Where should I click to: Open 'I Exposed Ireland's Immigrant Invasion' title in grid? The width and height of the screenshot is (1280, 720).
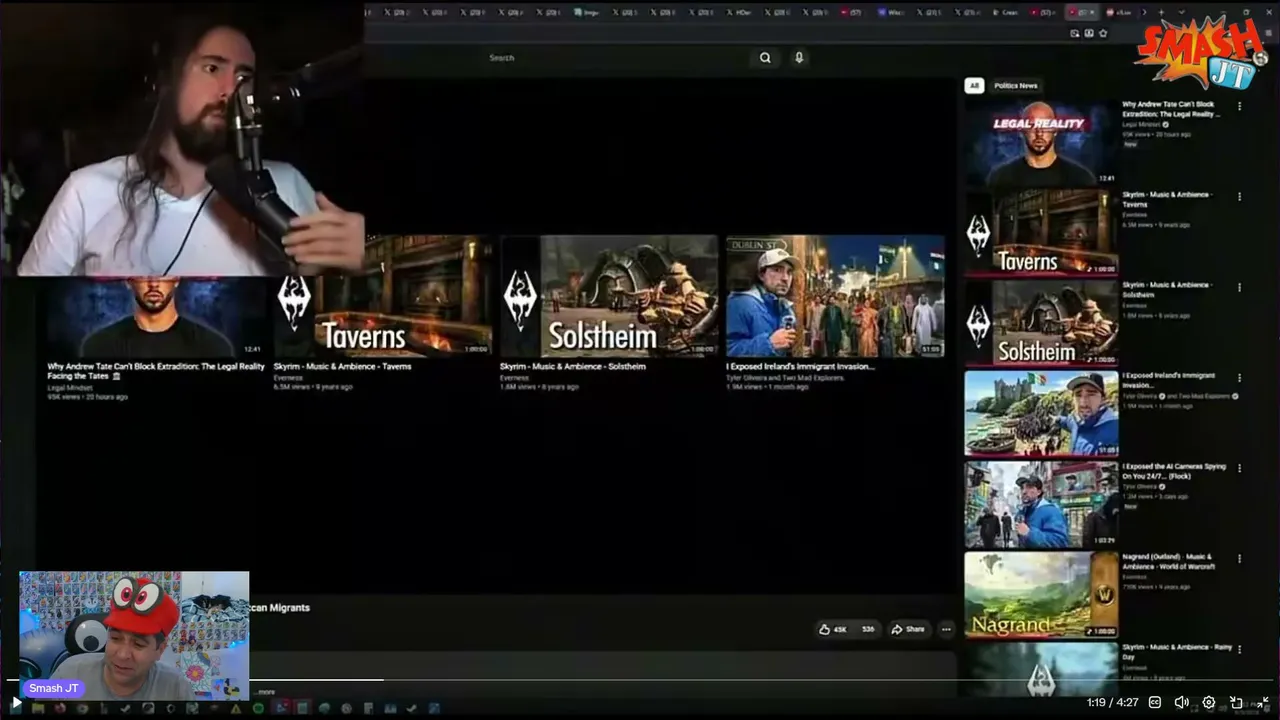coord(801,366)
